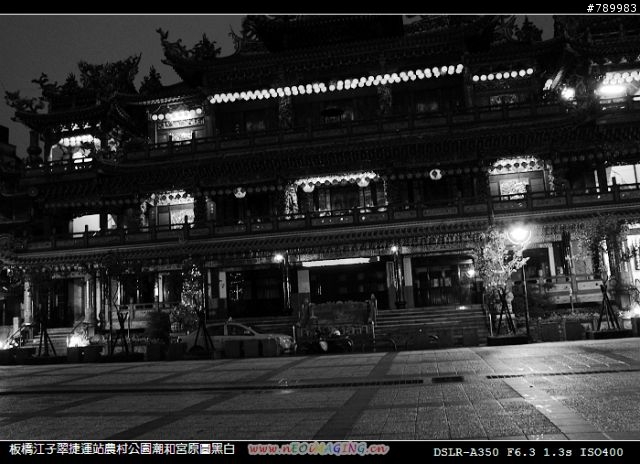
Task: Click the F6.3 aperture value
Action: pyautogui.click(x=521, y=452)
